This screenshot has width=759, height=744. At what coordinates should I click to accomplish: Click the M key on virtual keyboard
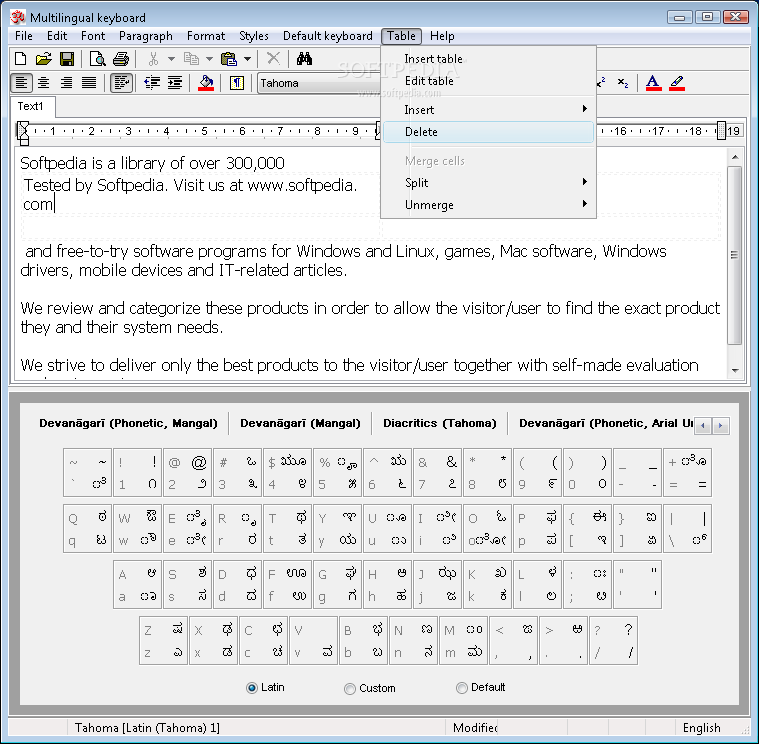[463, 640]
